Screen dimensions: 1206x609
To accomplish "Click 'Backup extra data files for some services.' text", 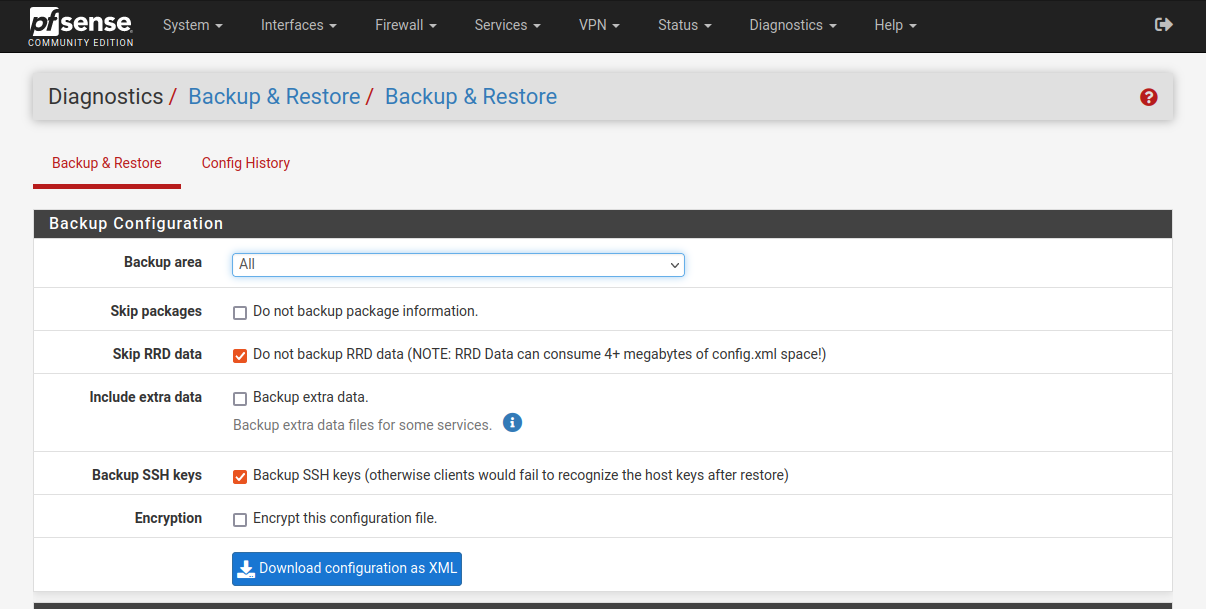I will (x=363, y=425).
